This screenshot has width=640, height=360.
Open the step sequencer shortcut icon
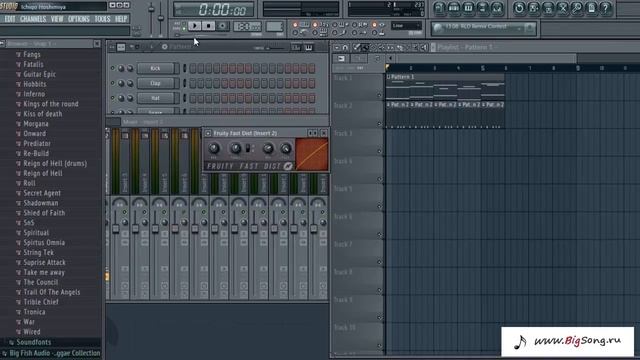[453, 8]
